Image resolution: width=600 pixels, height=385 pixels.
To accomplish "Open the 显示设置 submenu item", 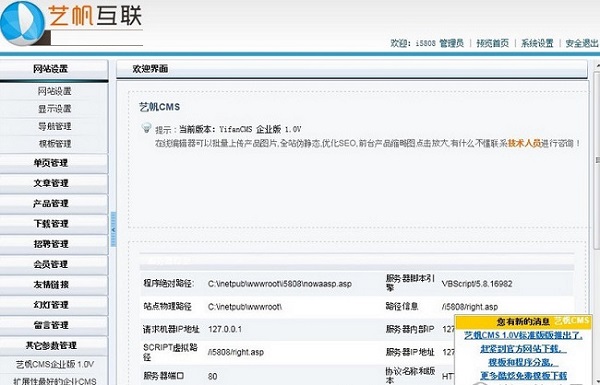I will click(54, 109).
